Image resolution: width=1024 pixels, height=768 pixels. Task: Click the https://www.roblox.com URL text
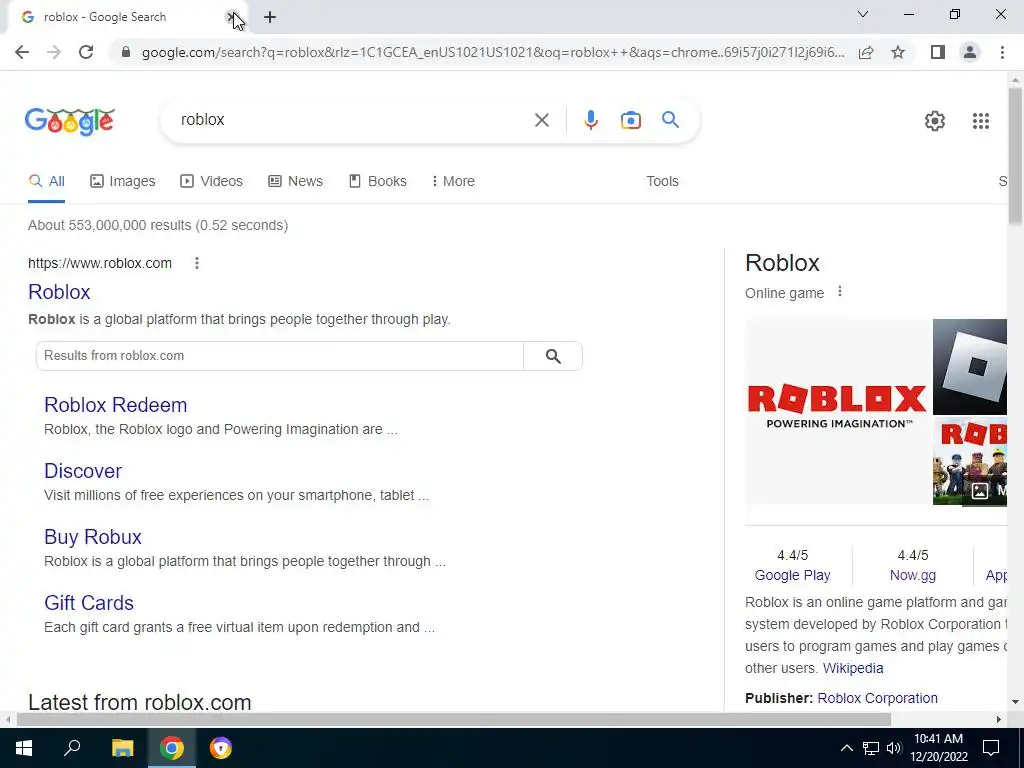click(x=100, y=263)
